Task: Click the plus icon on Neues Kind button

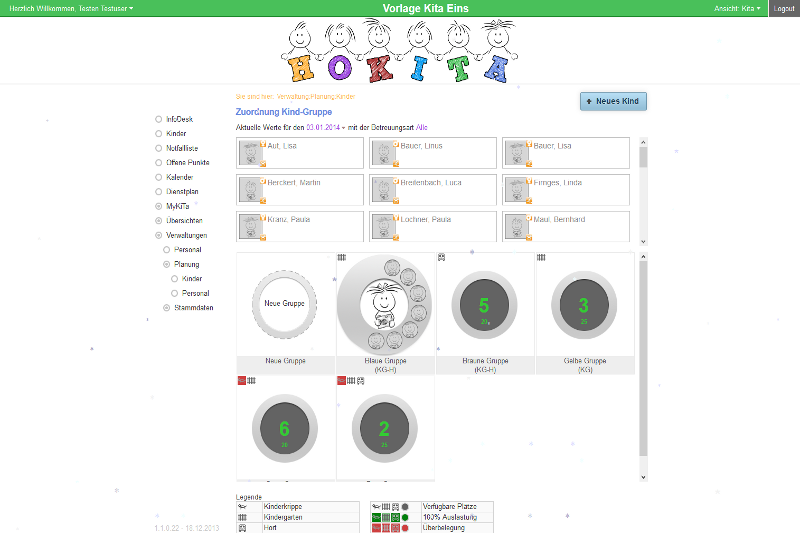Action: 589,101
